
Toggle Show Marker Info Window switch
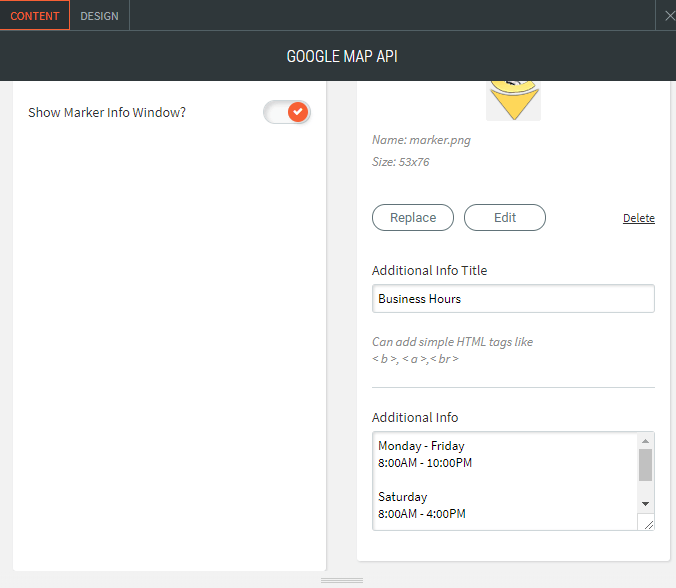tap(287, 112)
